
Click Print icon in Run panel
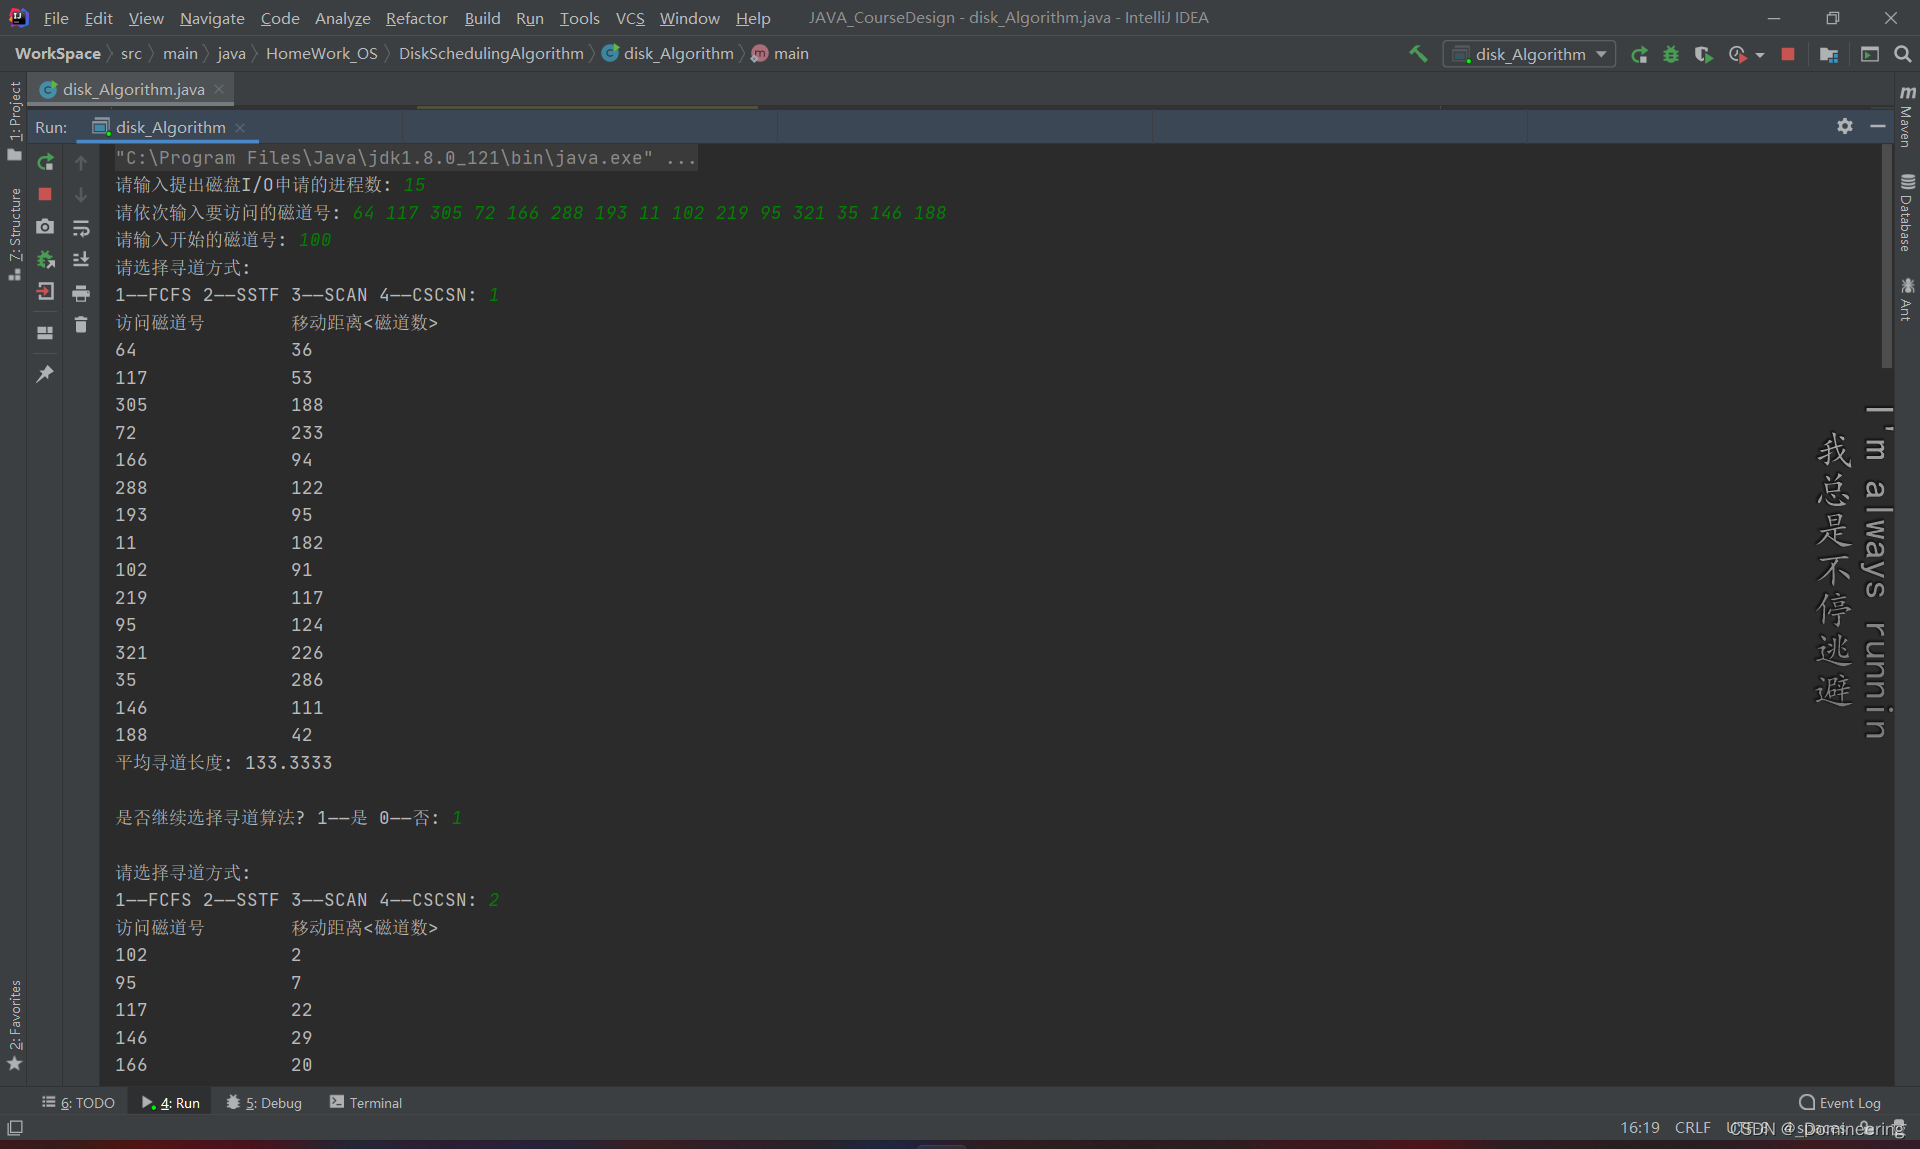click(81, 293)
